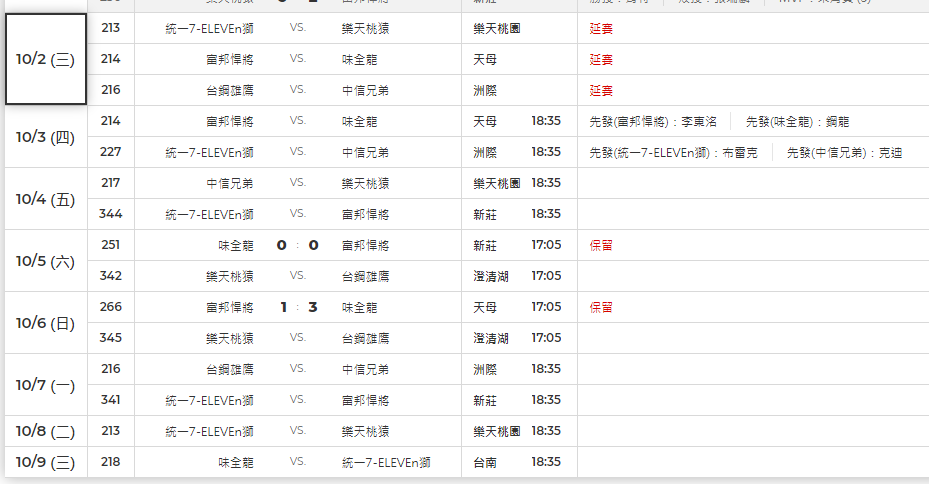Click 統一7-ELEVEn獅 in game 227 row
929x484 pixels.
[209, 152]
